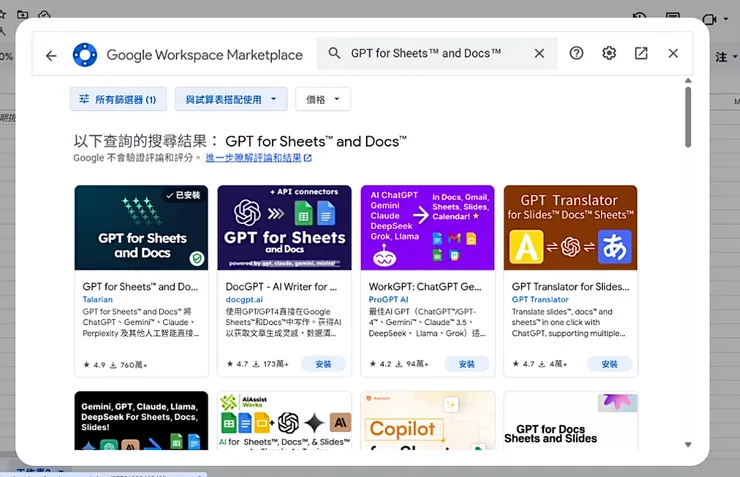
Task: Click the search results heading text
Action: click(x=240, y=141)
